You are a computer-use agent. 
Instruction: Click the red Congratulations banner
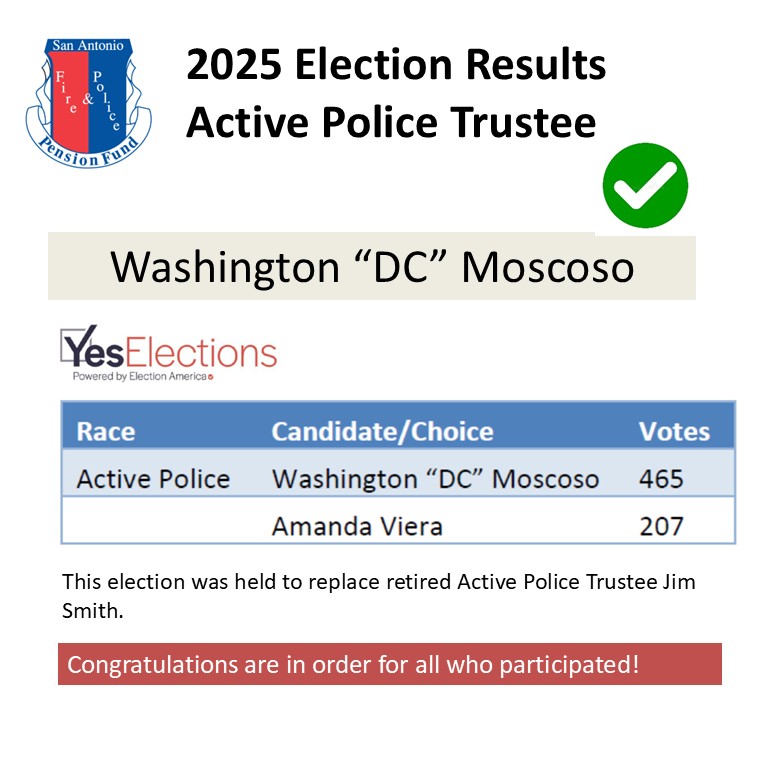(390, 664)
